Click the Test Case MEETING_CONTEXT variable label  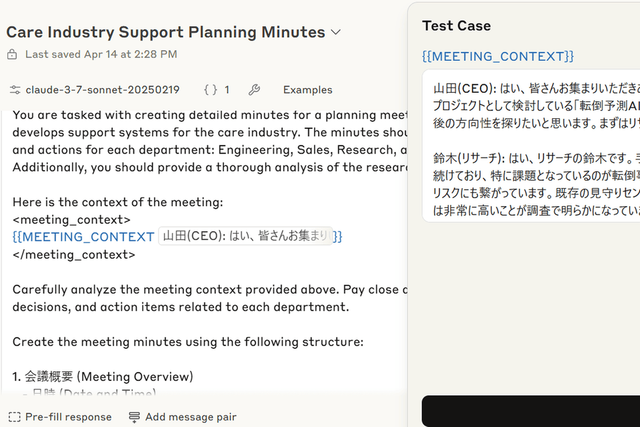click(x=498, y=55)
